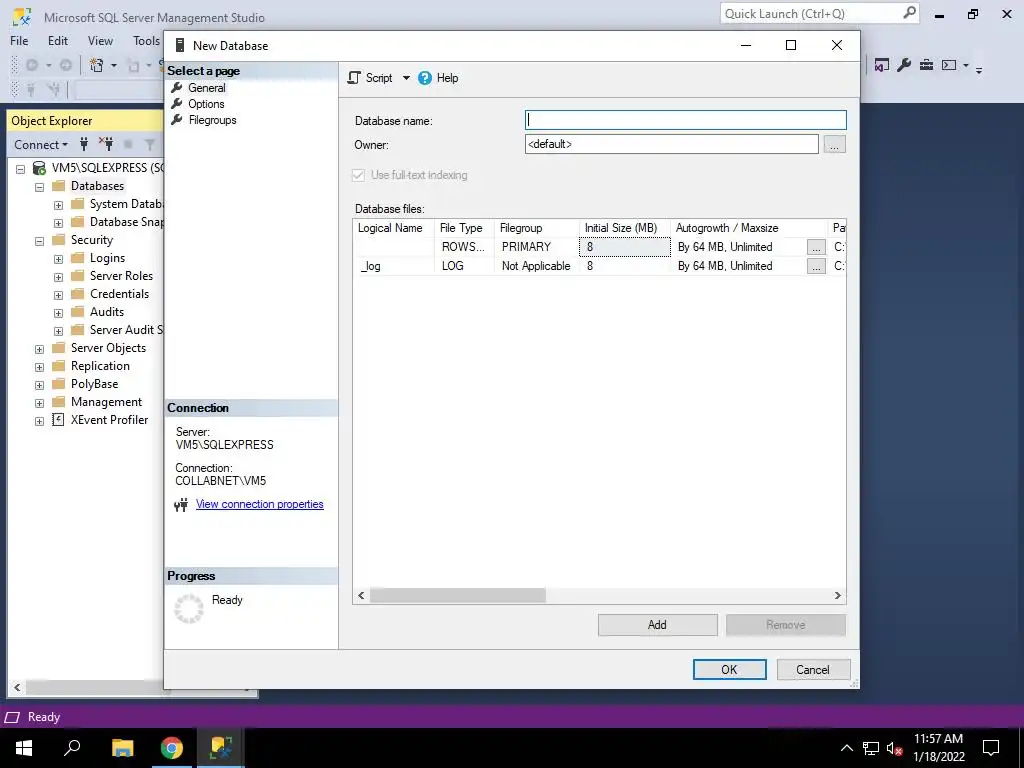This screenshot has width=1024, height=768.
Task: Click owner browse ellipsis button
Action: [x=834, y=144]
